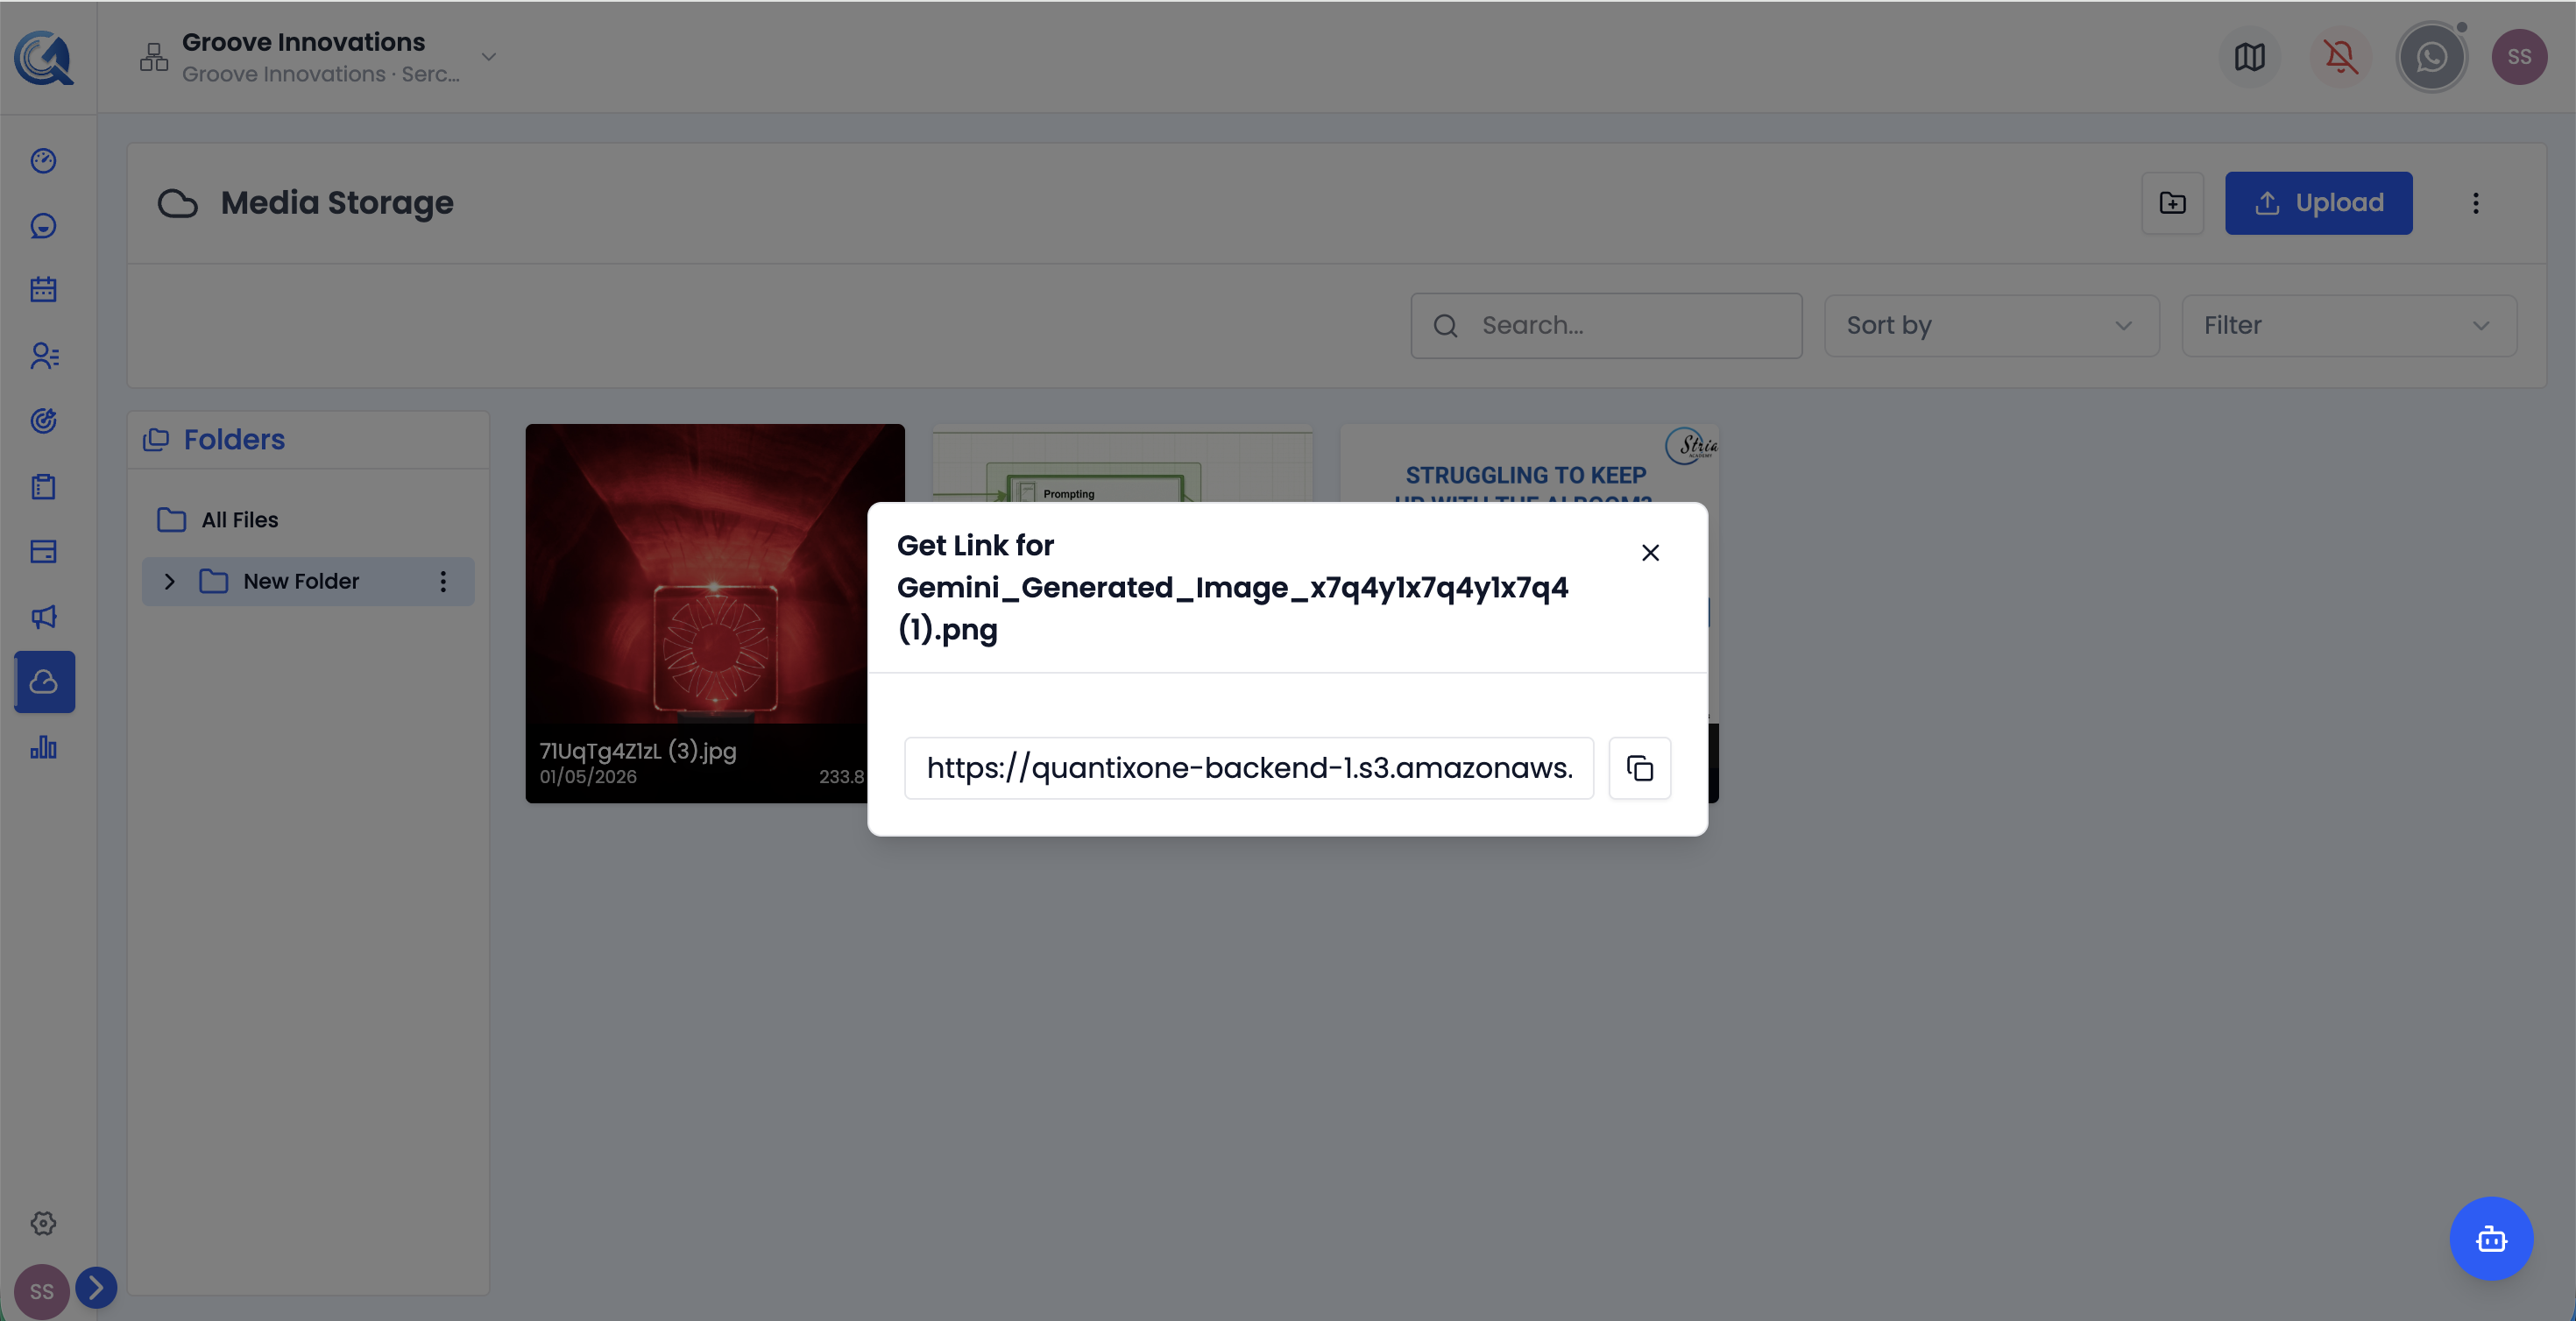
Task: Open the layout panel sidebar icon
Action: pyautogui.click(x=43, y=551)
